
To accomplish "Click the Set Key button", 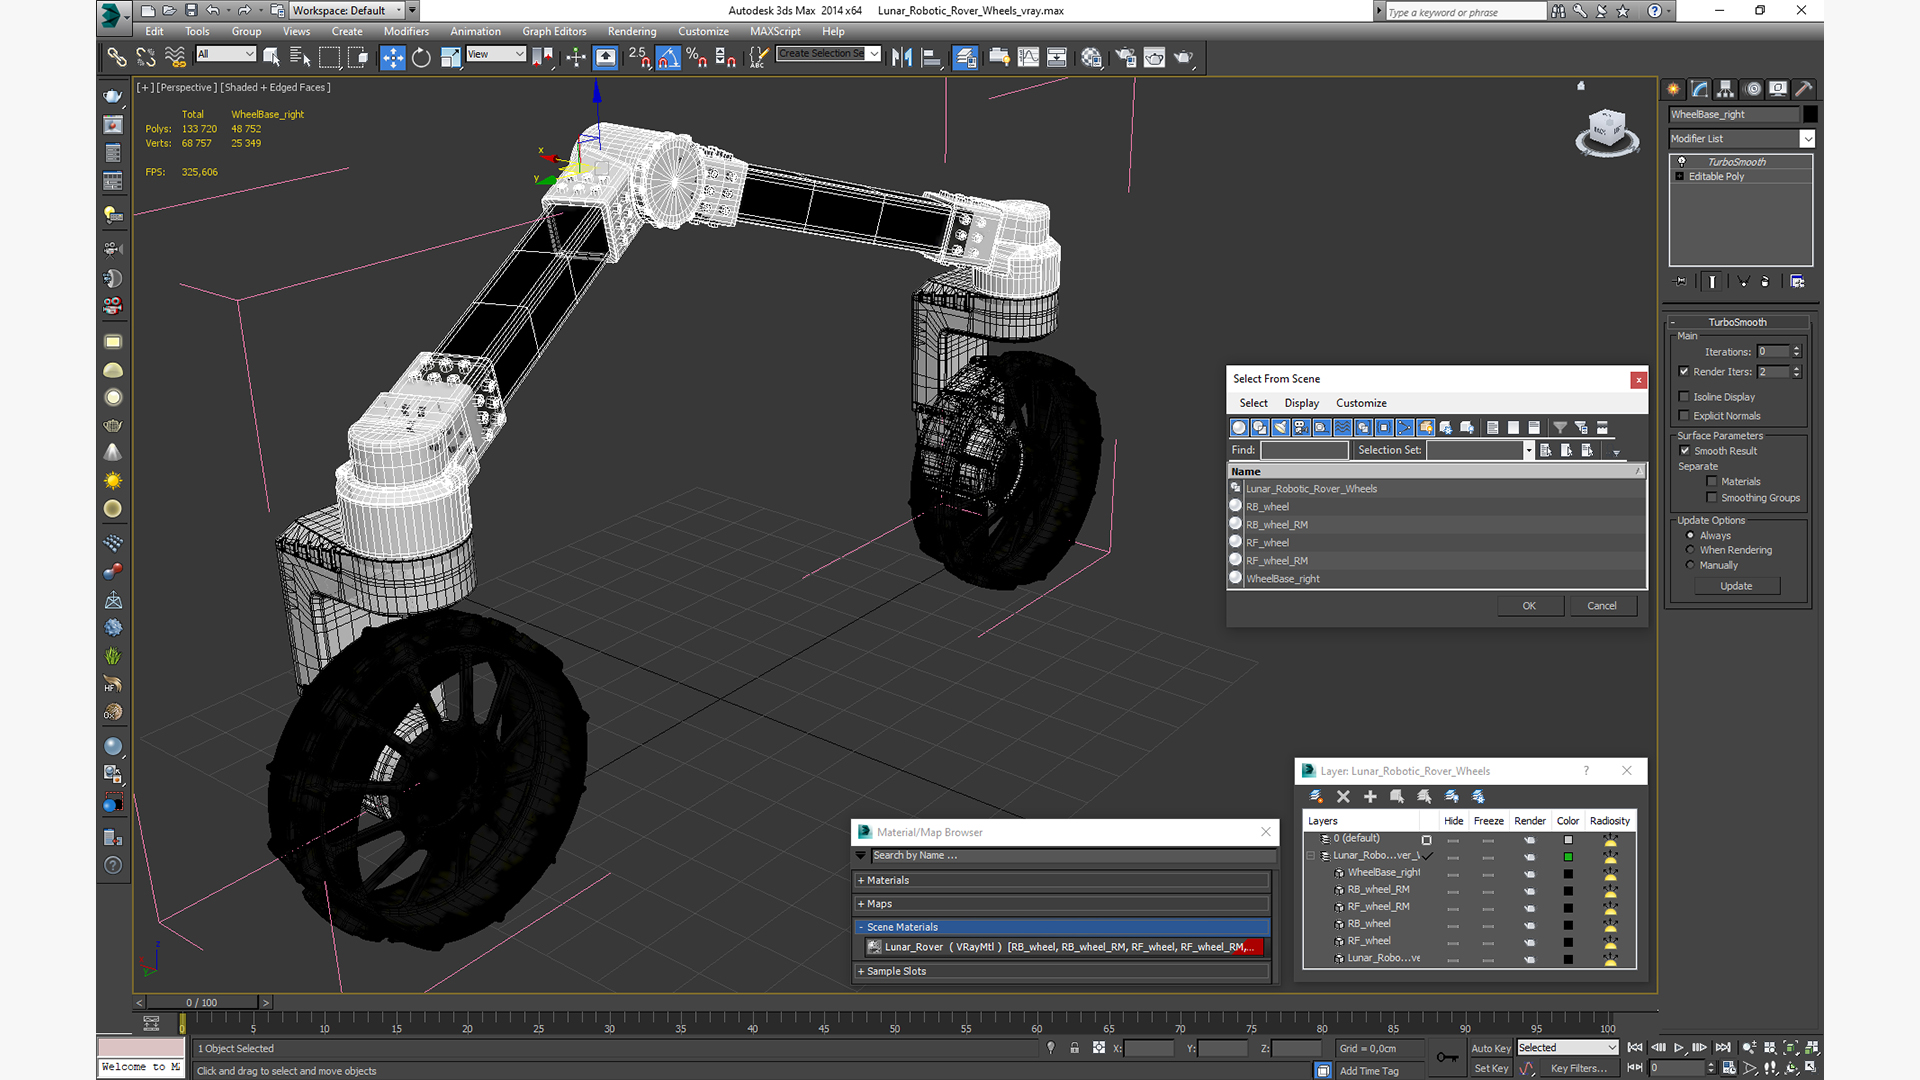I will [x=1491, y=1069].
